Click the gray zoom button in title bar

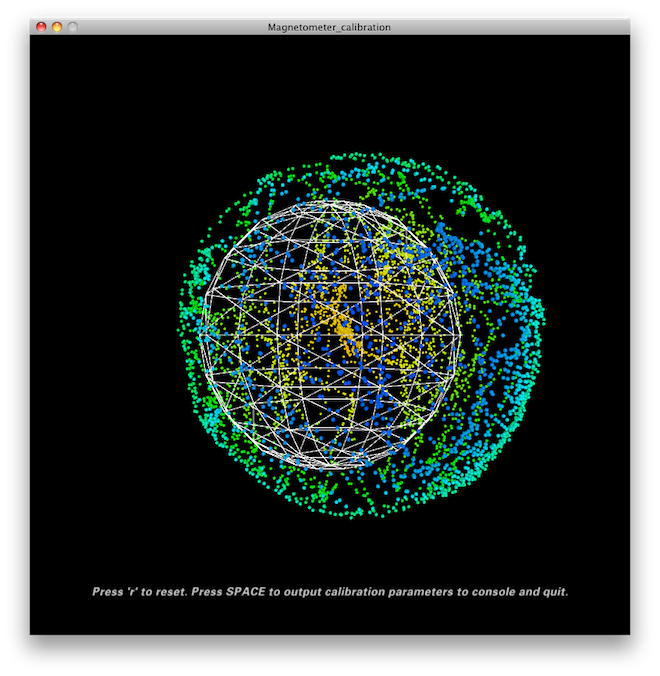coord(72,27)
